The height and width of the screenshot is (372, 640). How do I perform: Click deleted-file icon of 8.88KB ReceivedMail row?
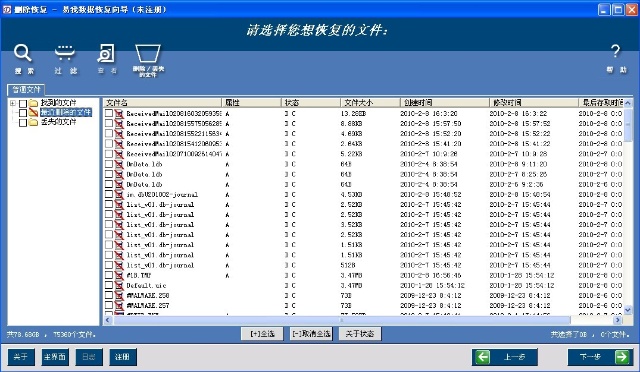[x=119, y=123]
